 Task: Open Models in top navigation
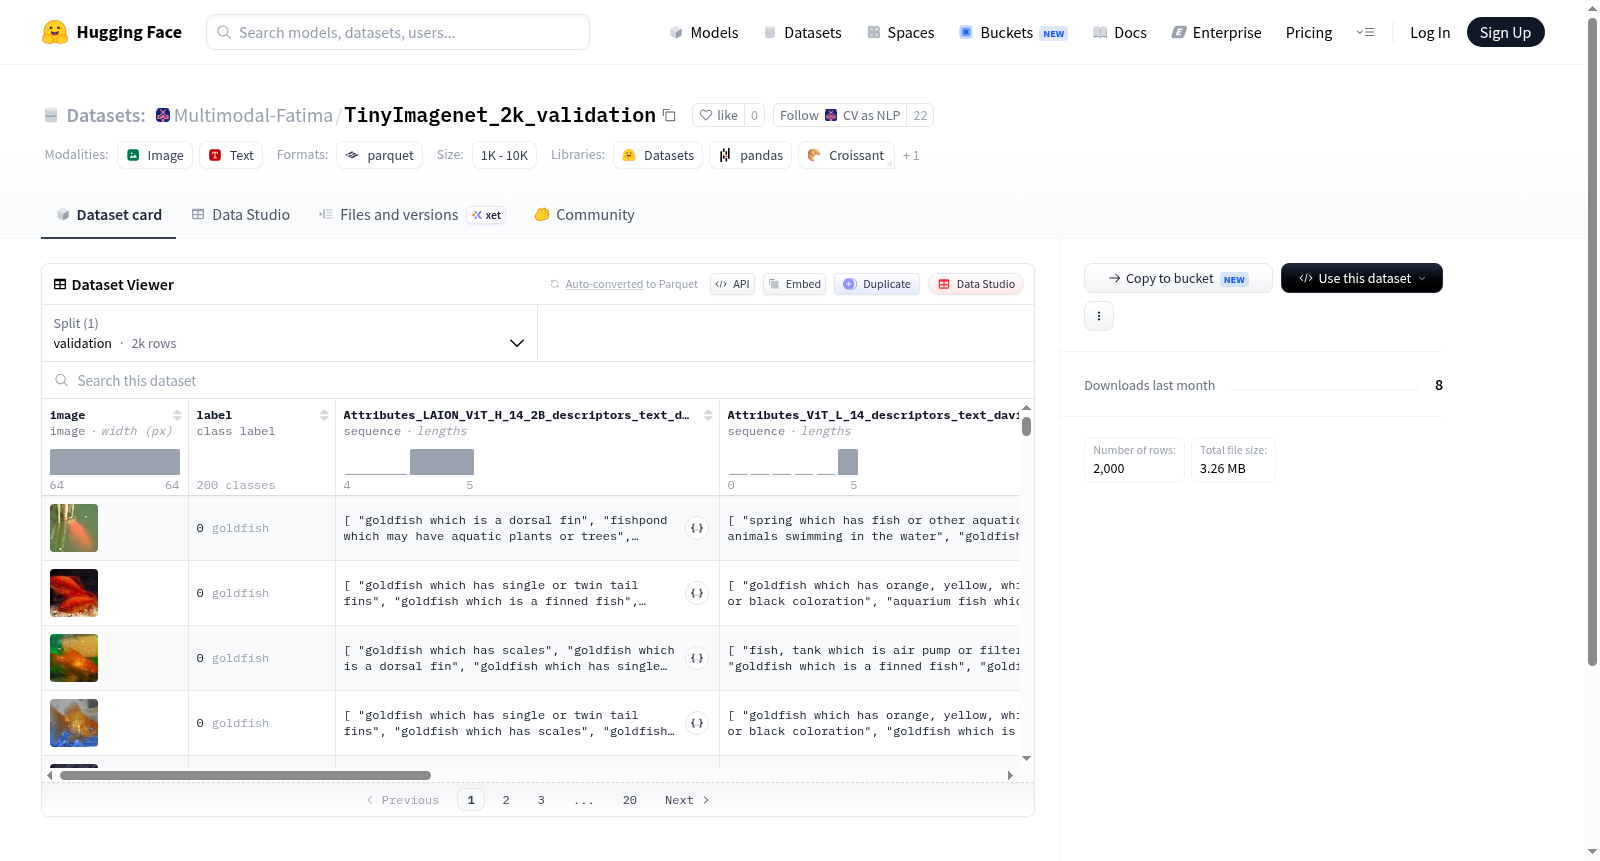tap(704, 33)
